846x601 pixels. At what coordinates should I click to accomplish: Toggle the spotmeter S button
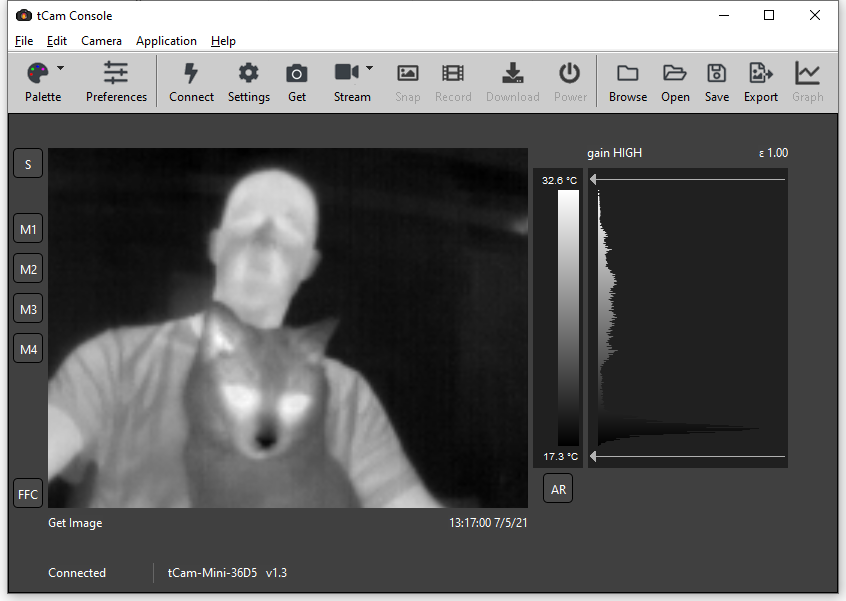click(x=28, y=164)
